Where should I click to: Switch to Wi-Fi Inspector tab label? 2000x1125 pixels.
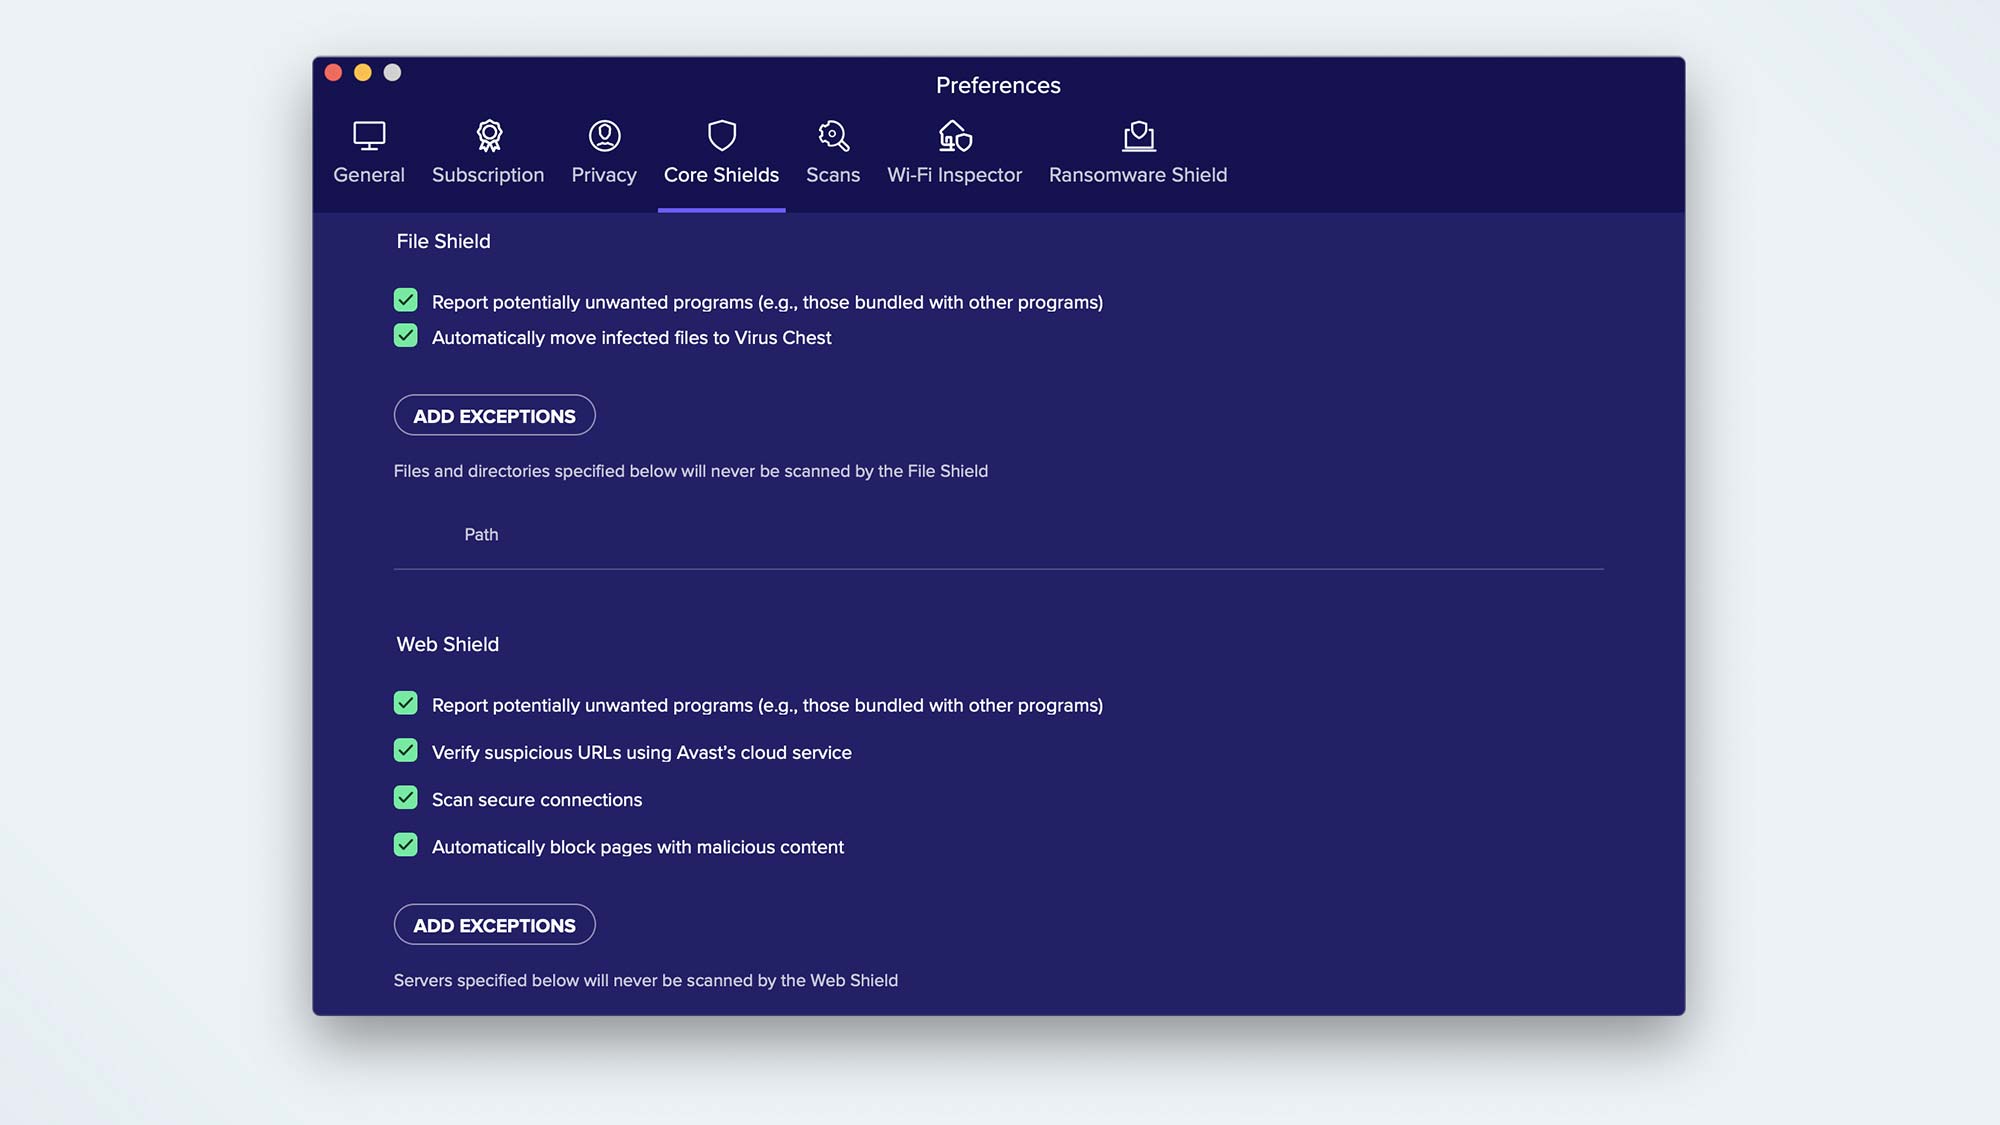(x=954, y=175)
